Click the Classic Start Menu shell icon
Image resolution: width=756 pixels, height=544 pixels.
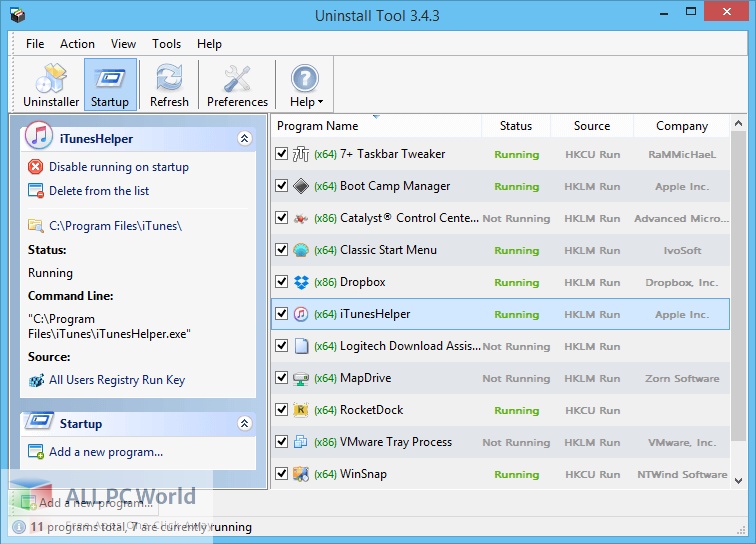(301, 250)
